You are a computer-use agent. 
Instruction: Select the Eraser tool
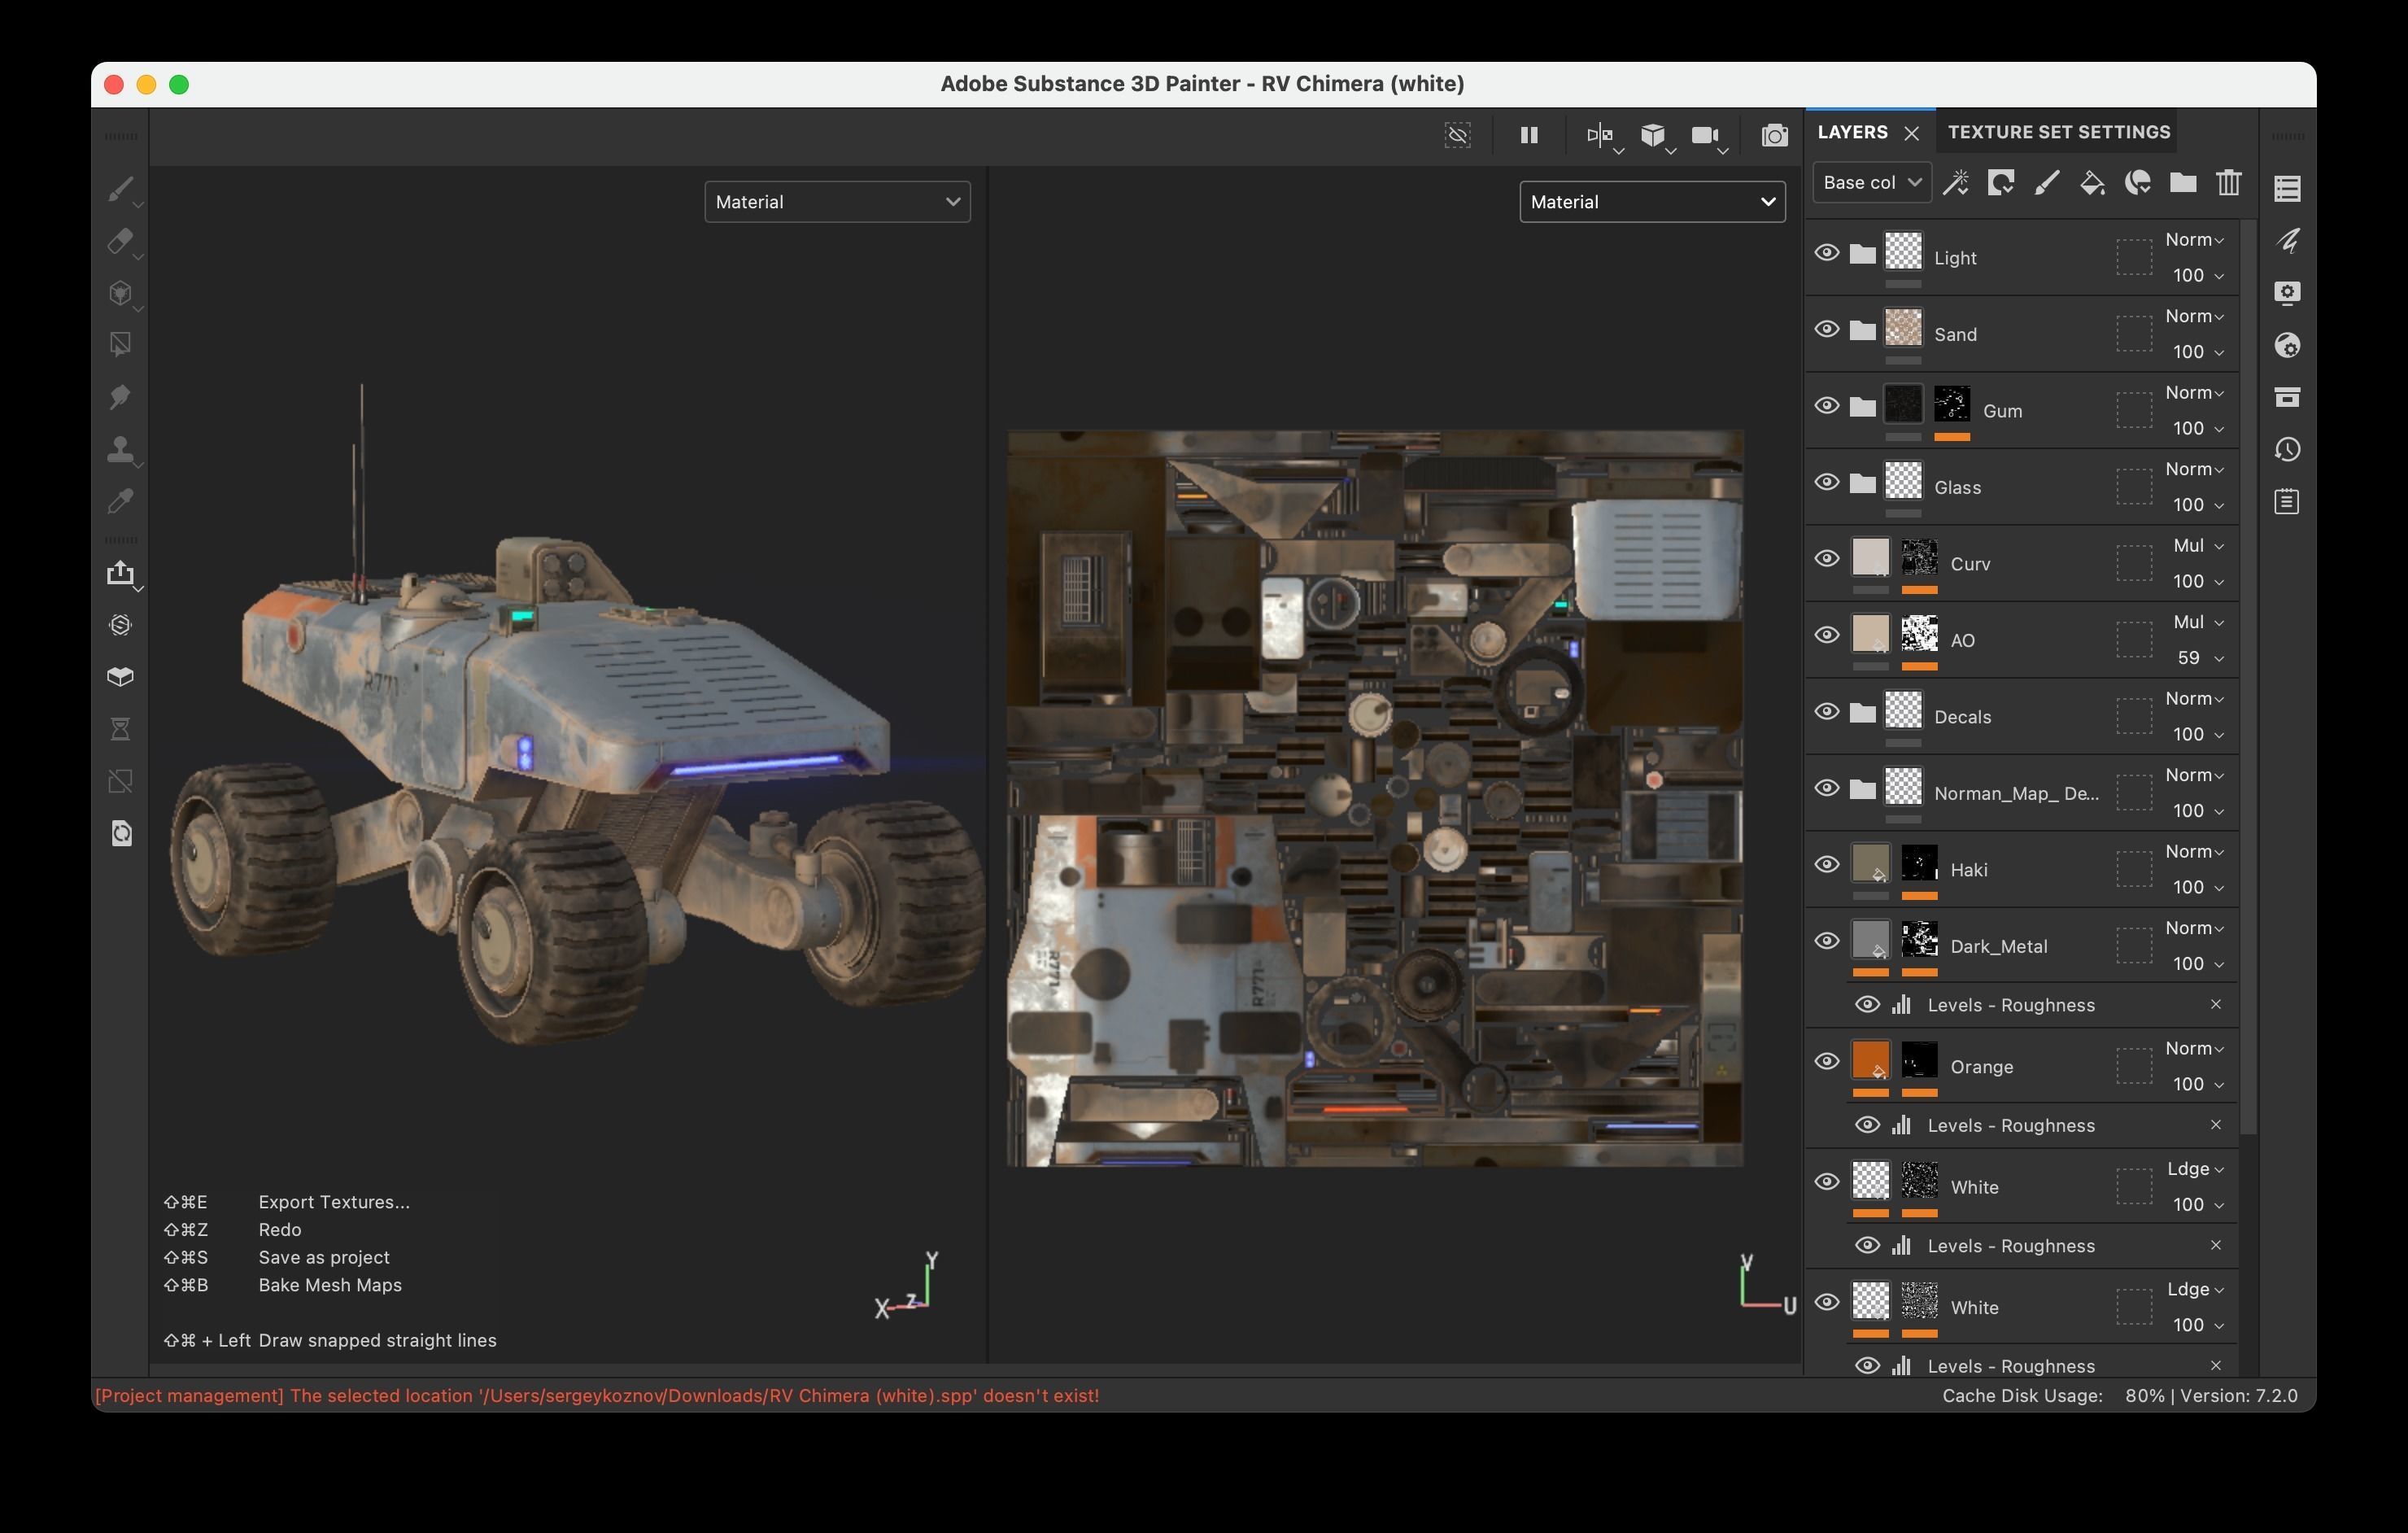coord(120,240)
